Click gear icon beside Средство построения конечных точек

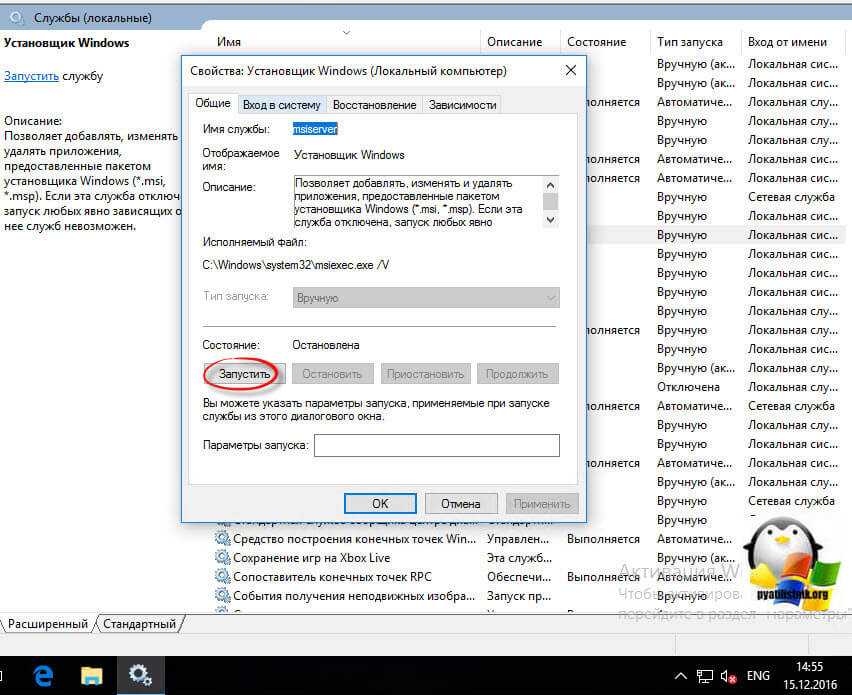coord(222,539)
